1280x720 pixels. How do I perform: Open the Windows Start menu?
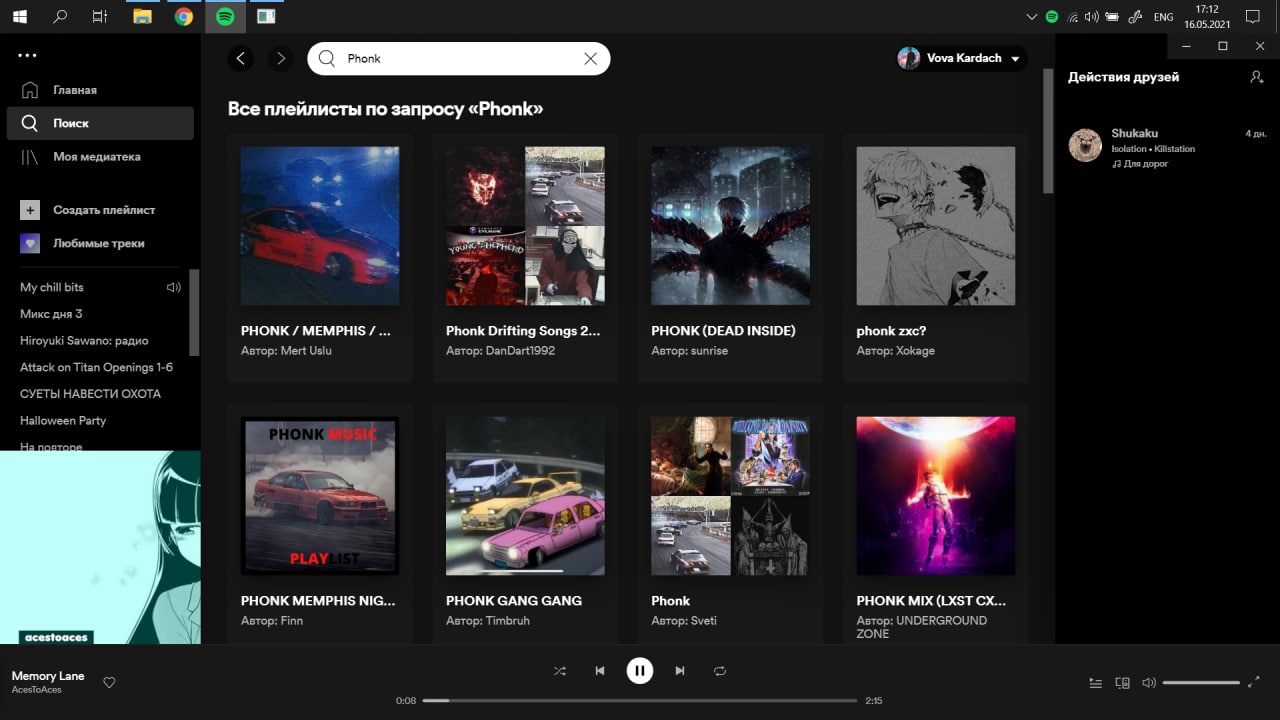tap(20, 16)
